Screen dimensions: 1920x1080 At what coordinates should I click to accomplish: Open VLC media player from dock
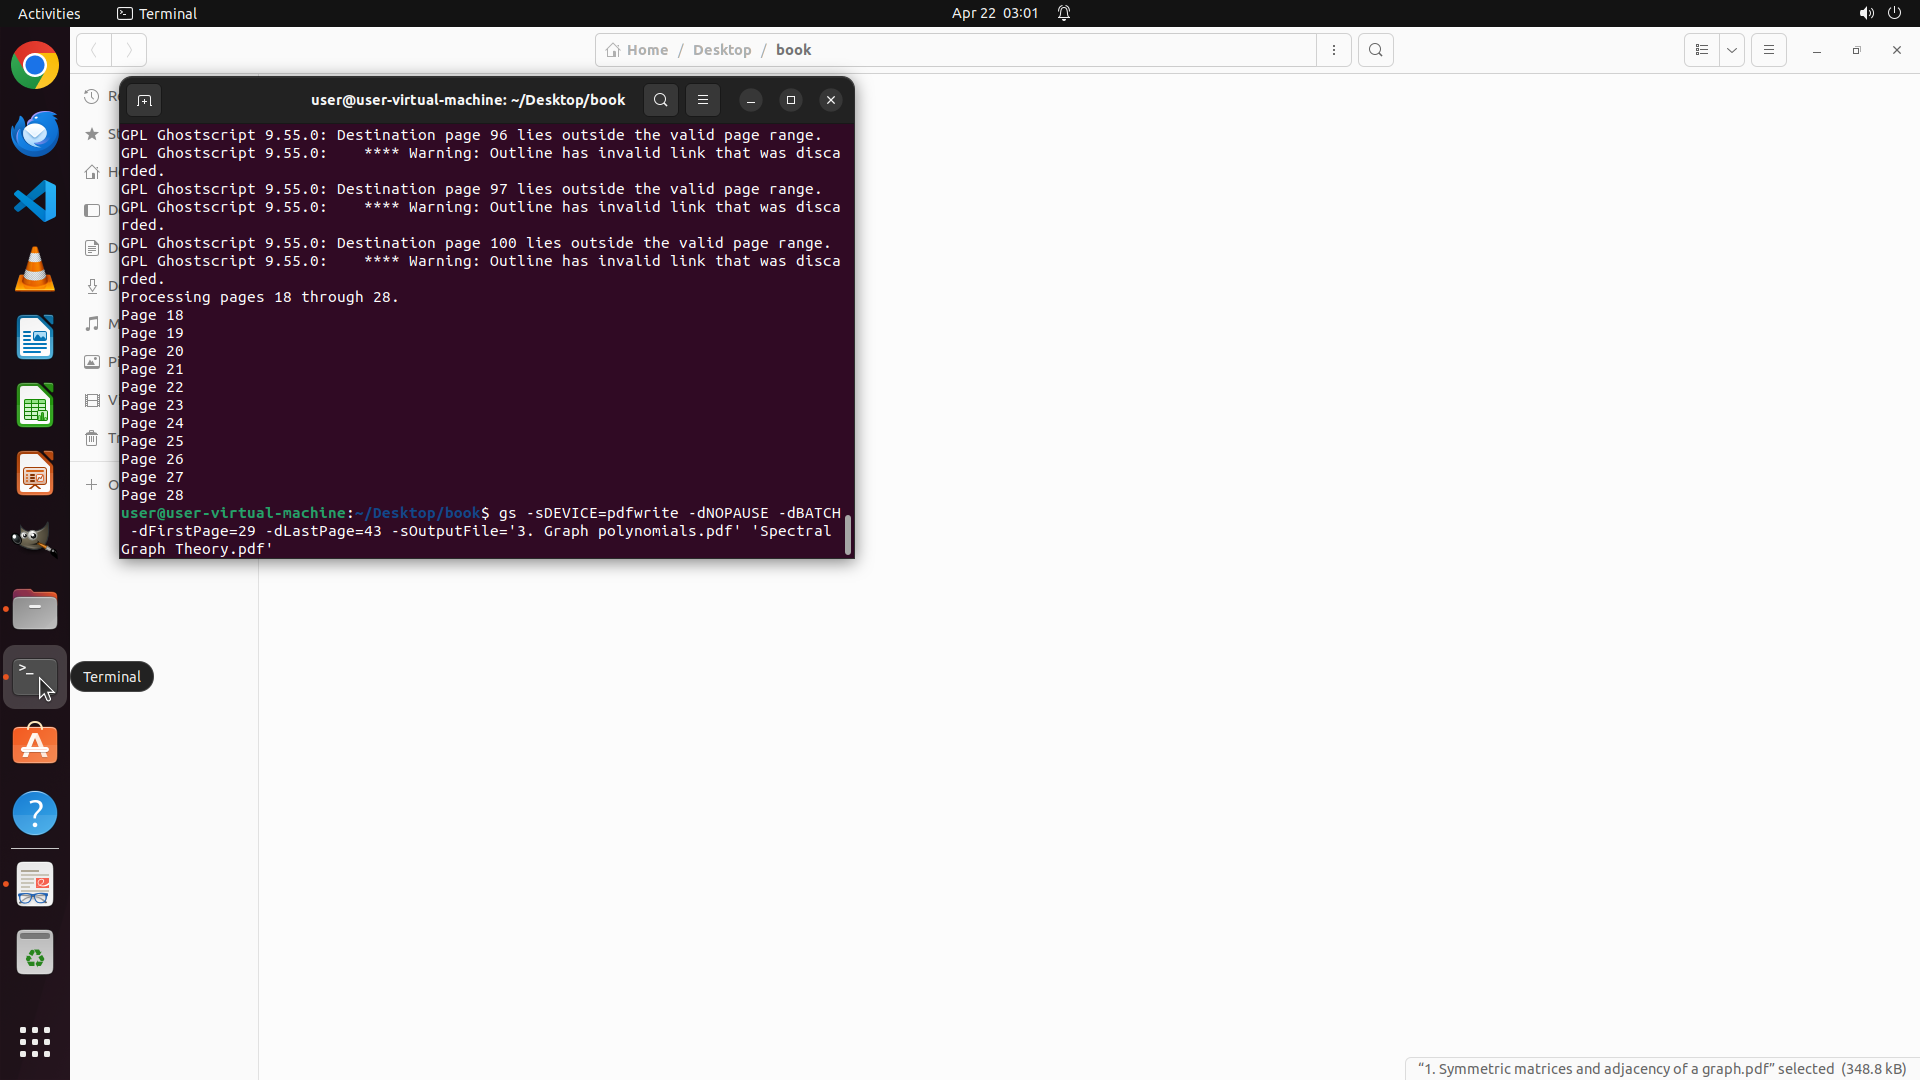click(35, 269)
